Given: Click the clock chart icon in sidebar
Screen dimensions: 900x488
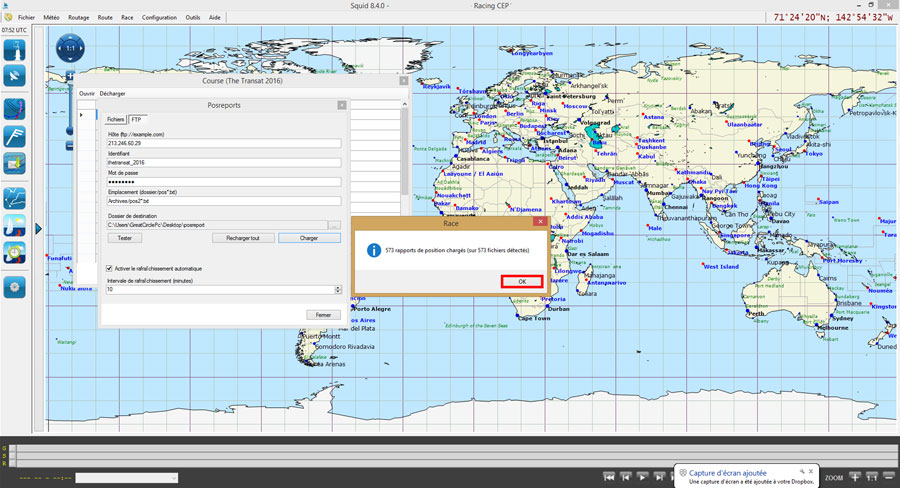Looking at the screenshot, I should tap(15, 251).
